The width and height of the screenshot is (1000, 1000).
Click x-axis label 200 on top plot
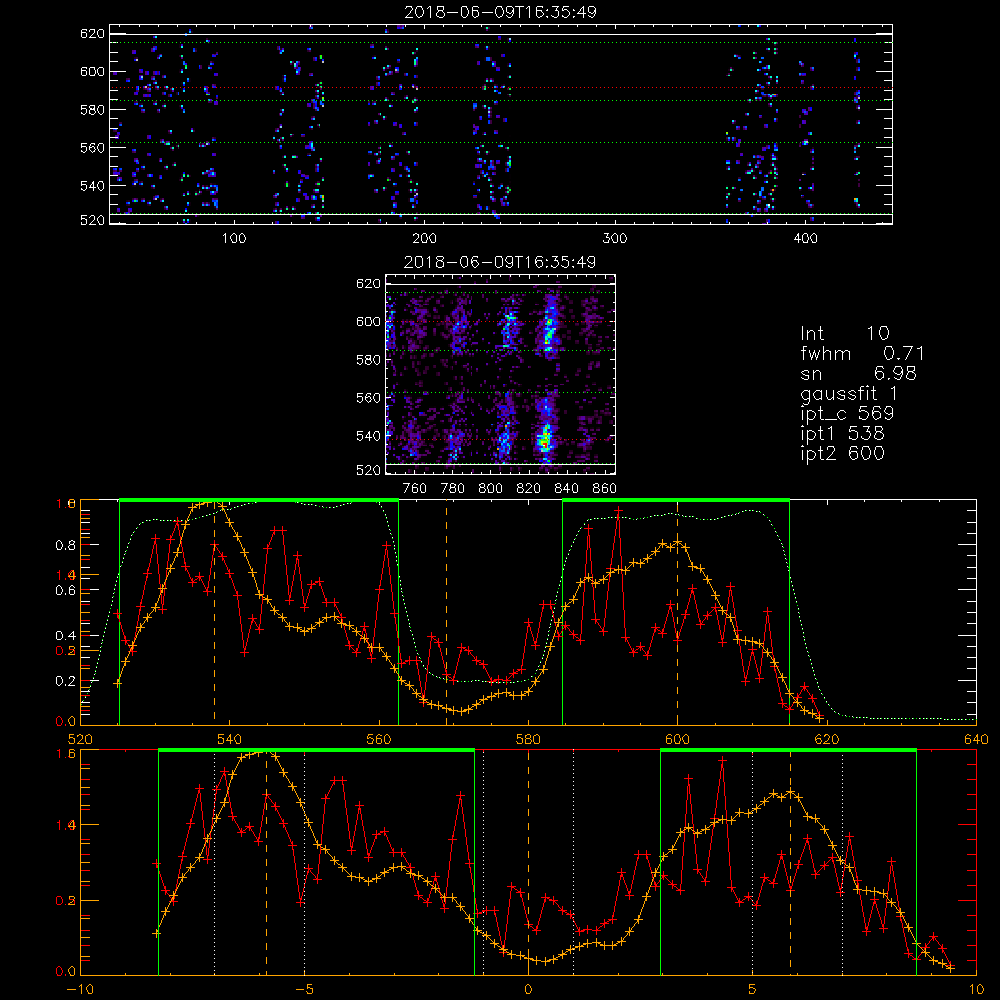(x=424, y=239)
